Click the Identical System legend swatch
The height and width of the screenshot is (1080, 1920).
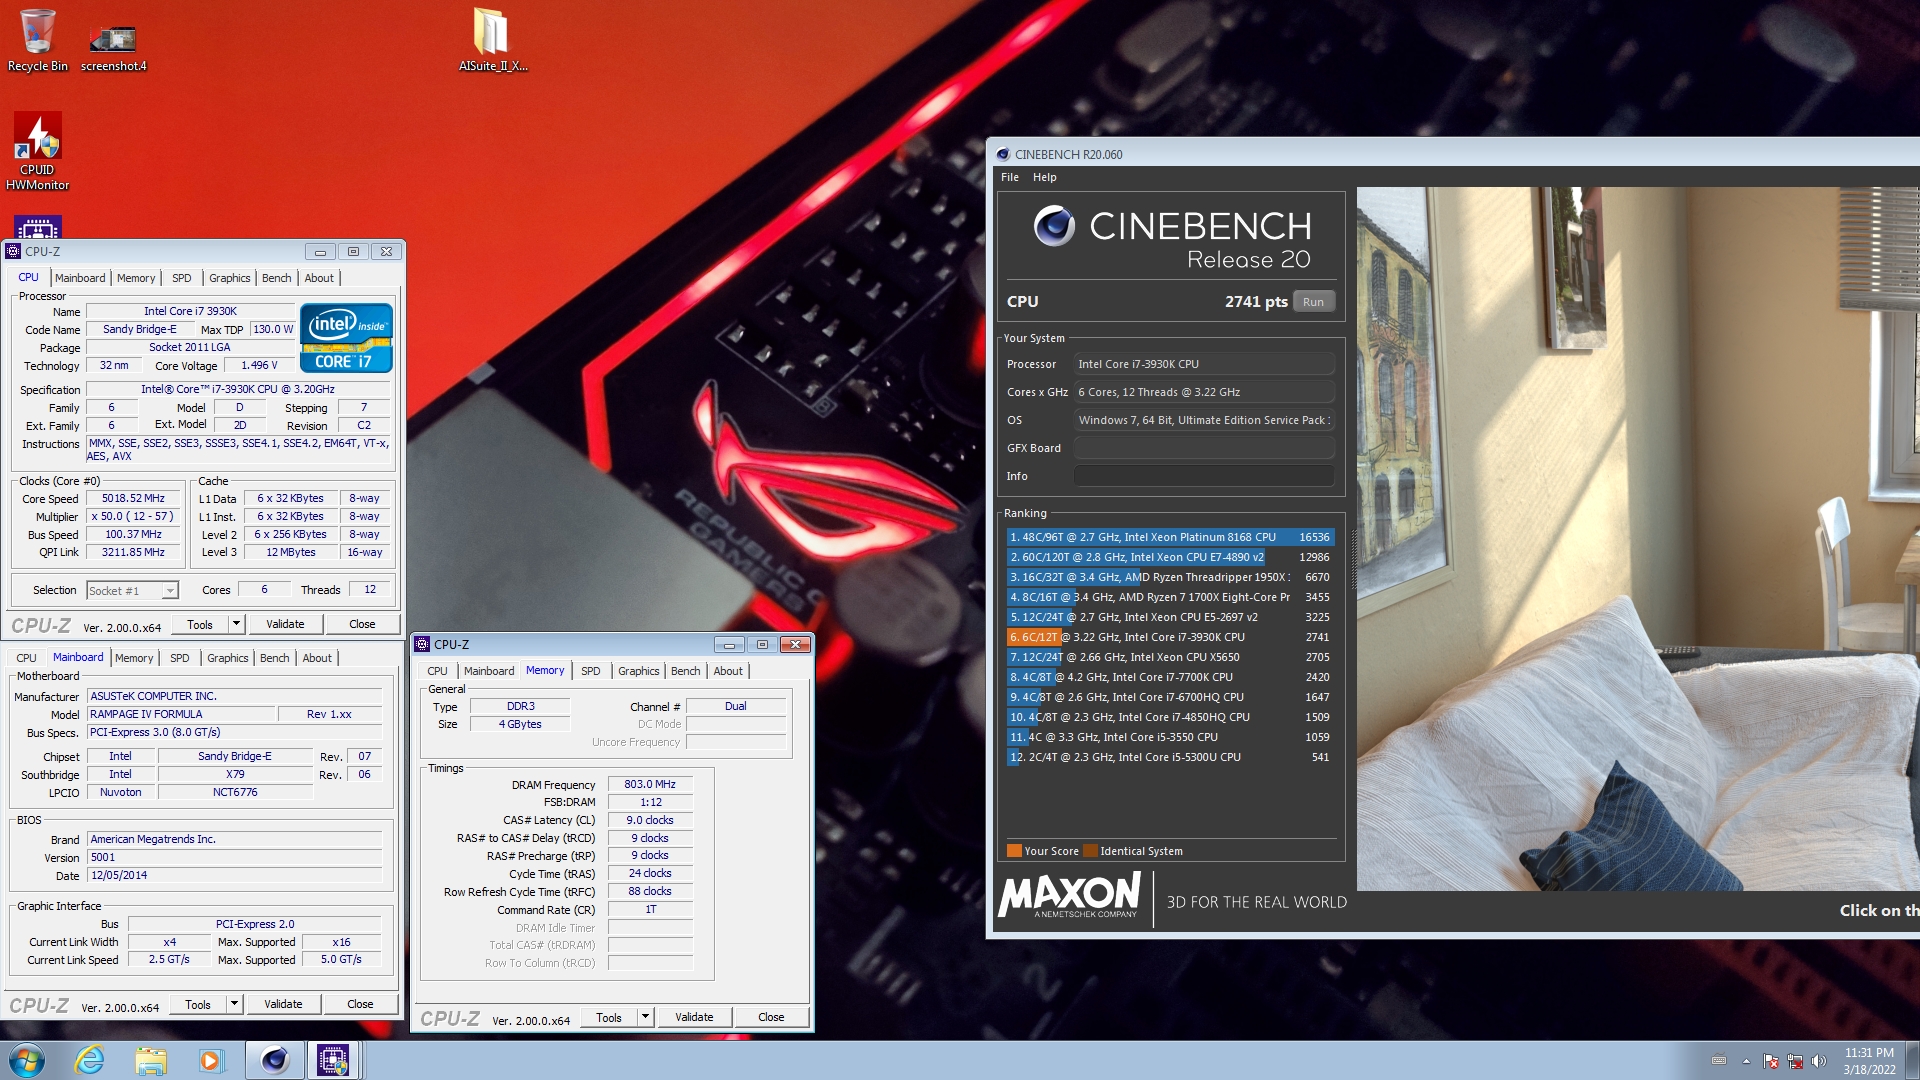tap(1090, 851)
